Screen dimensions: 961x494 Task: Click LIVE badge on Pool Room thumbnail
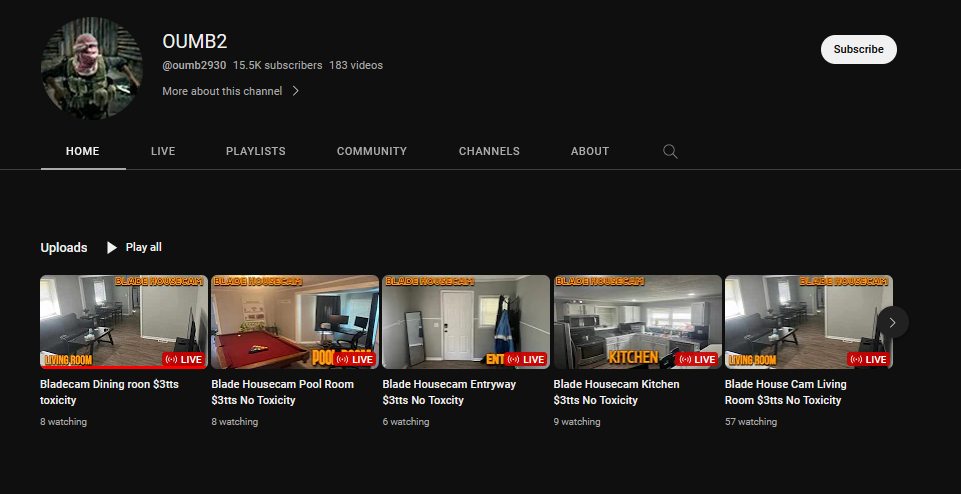coord(355,359)
